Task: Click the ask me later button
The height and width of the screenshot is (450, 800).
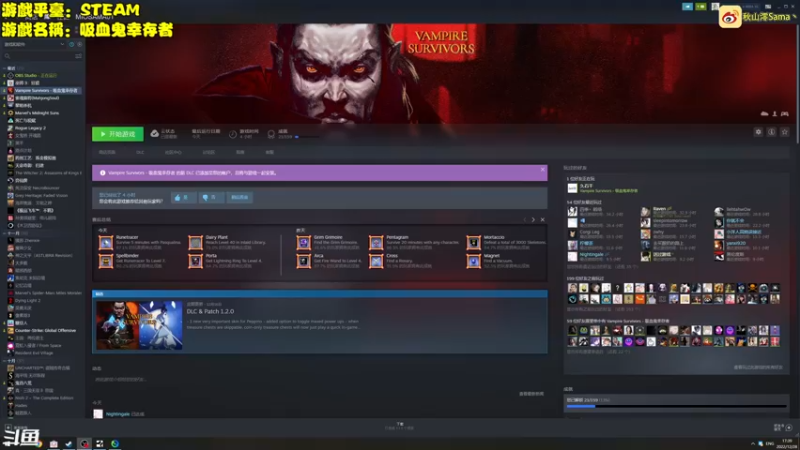Action: pyautogui.click(x=239, y=197)
